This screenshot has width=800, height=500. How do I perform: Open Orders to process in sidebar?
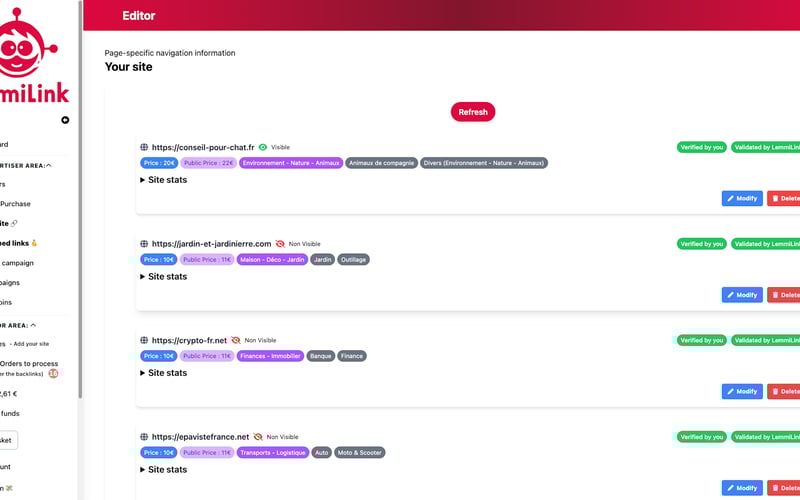(x=29, y=364)
